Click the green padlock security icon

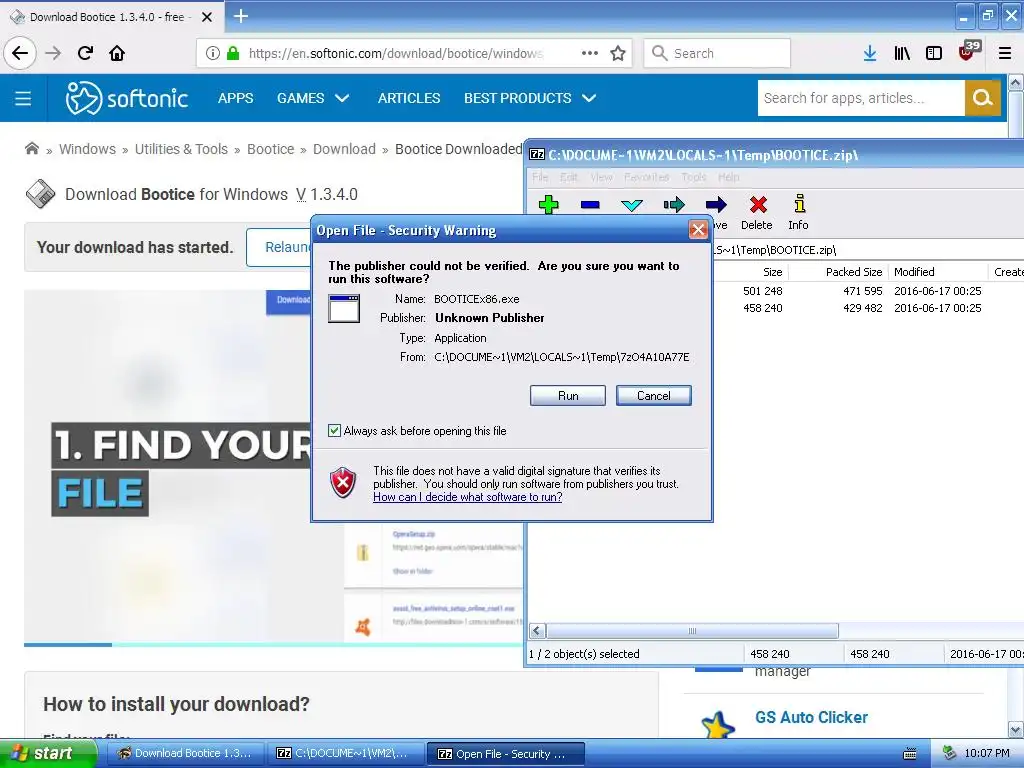[232, 53]
